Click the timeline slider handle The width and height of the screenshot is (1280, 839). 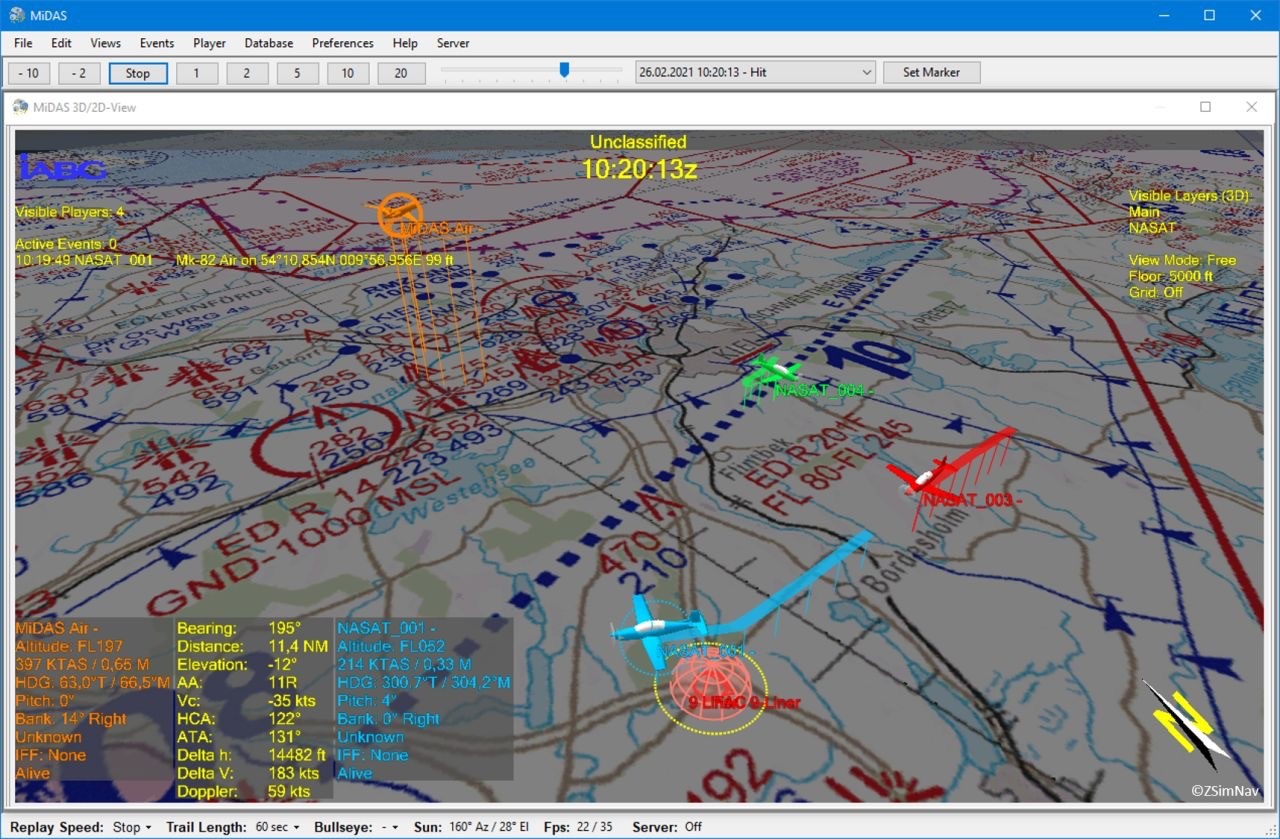[564, 70]
